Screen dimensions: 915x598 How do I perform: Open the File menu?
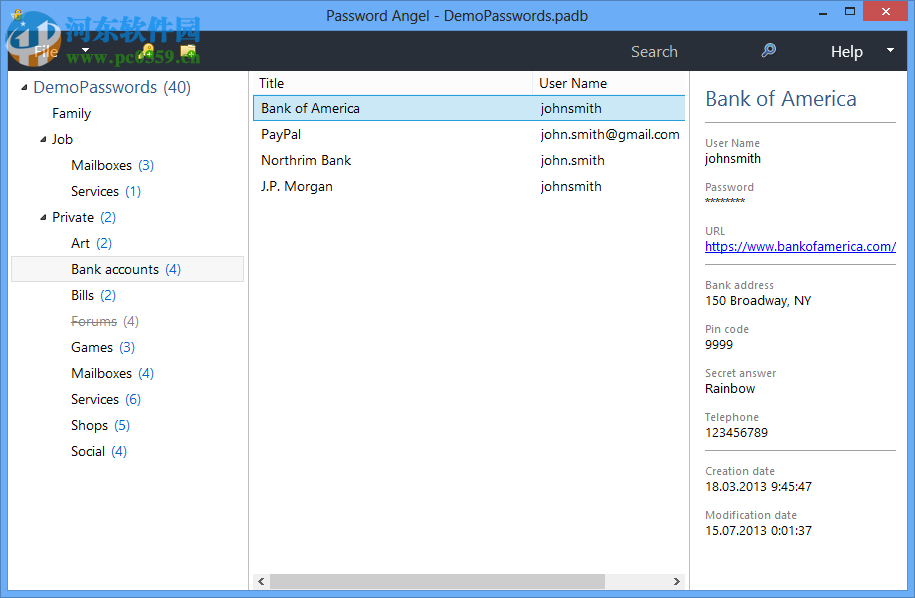pyautogui.click(x=46, y=50)
